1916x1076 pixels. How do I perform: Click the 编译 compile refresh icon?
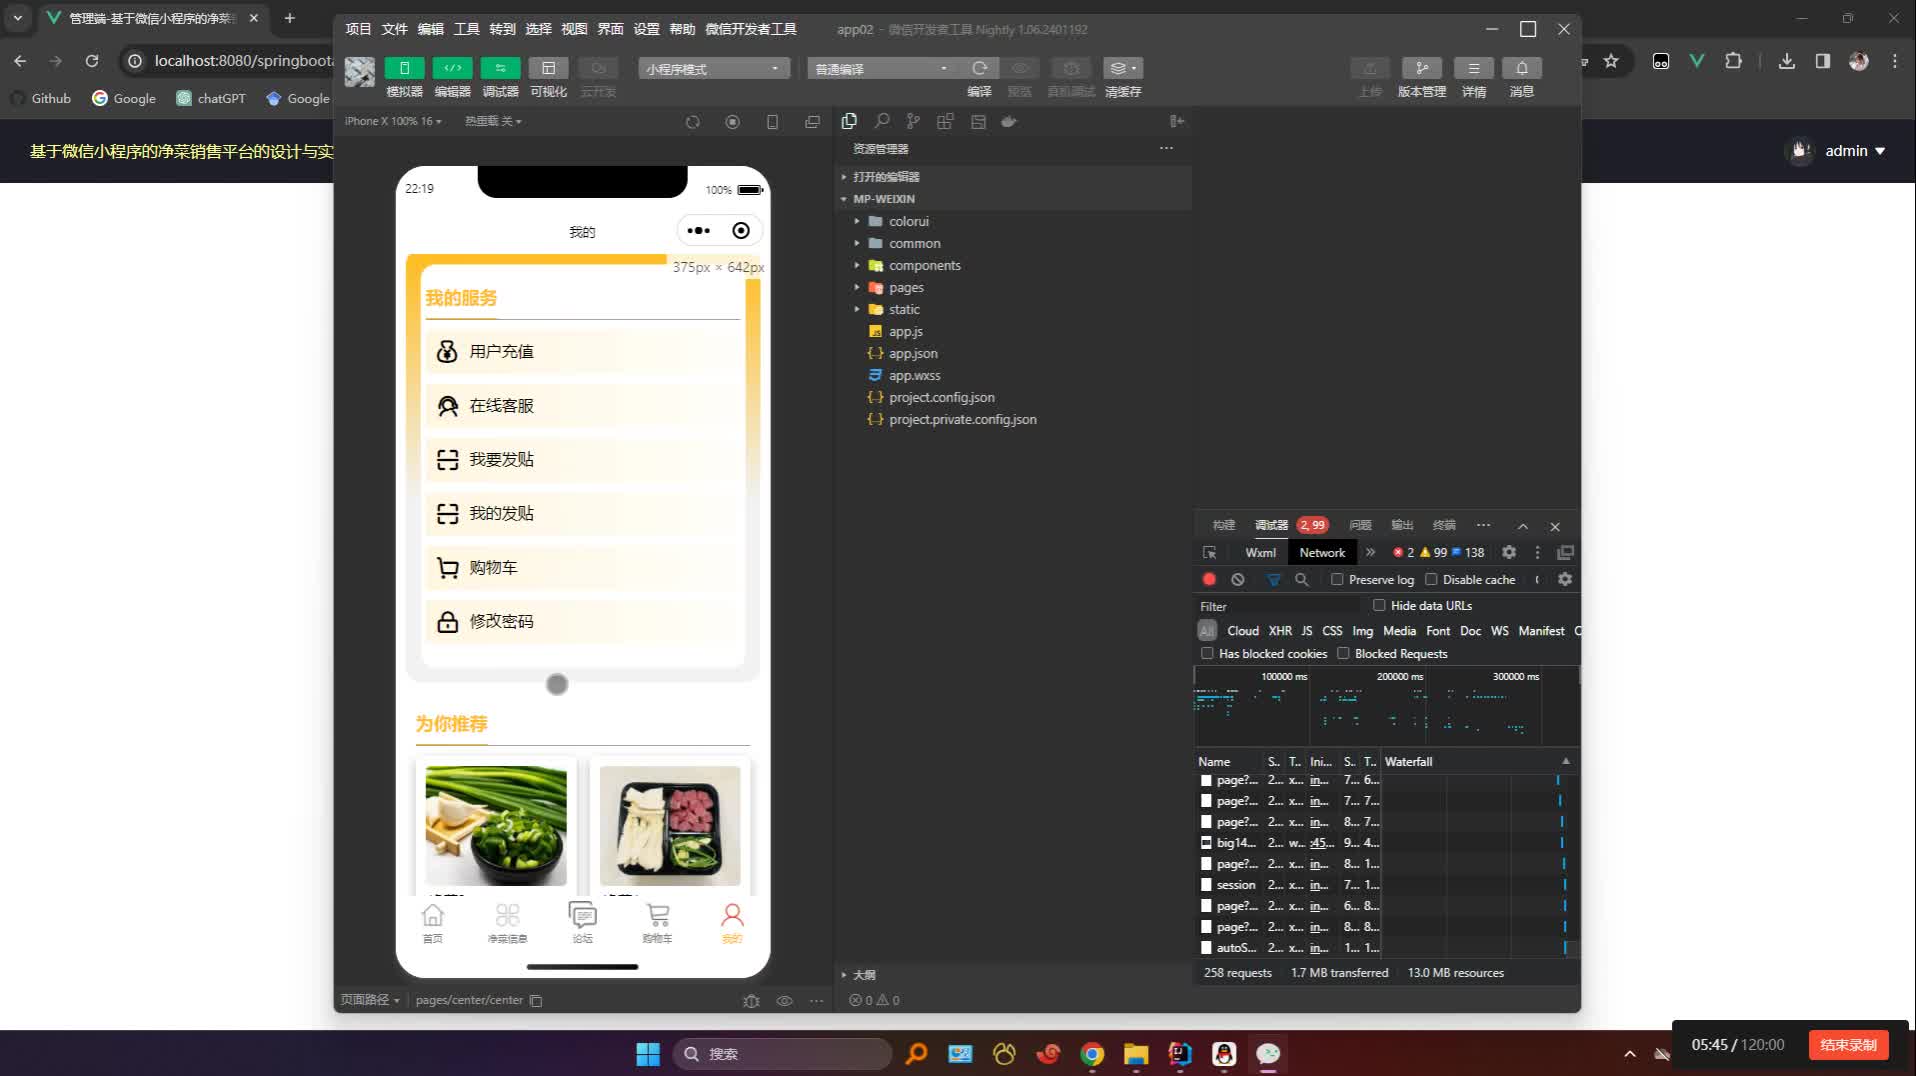[980, 68]
